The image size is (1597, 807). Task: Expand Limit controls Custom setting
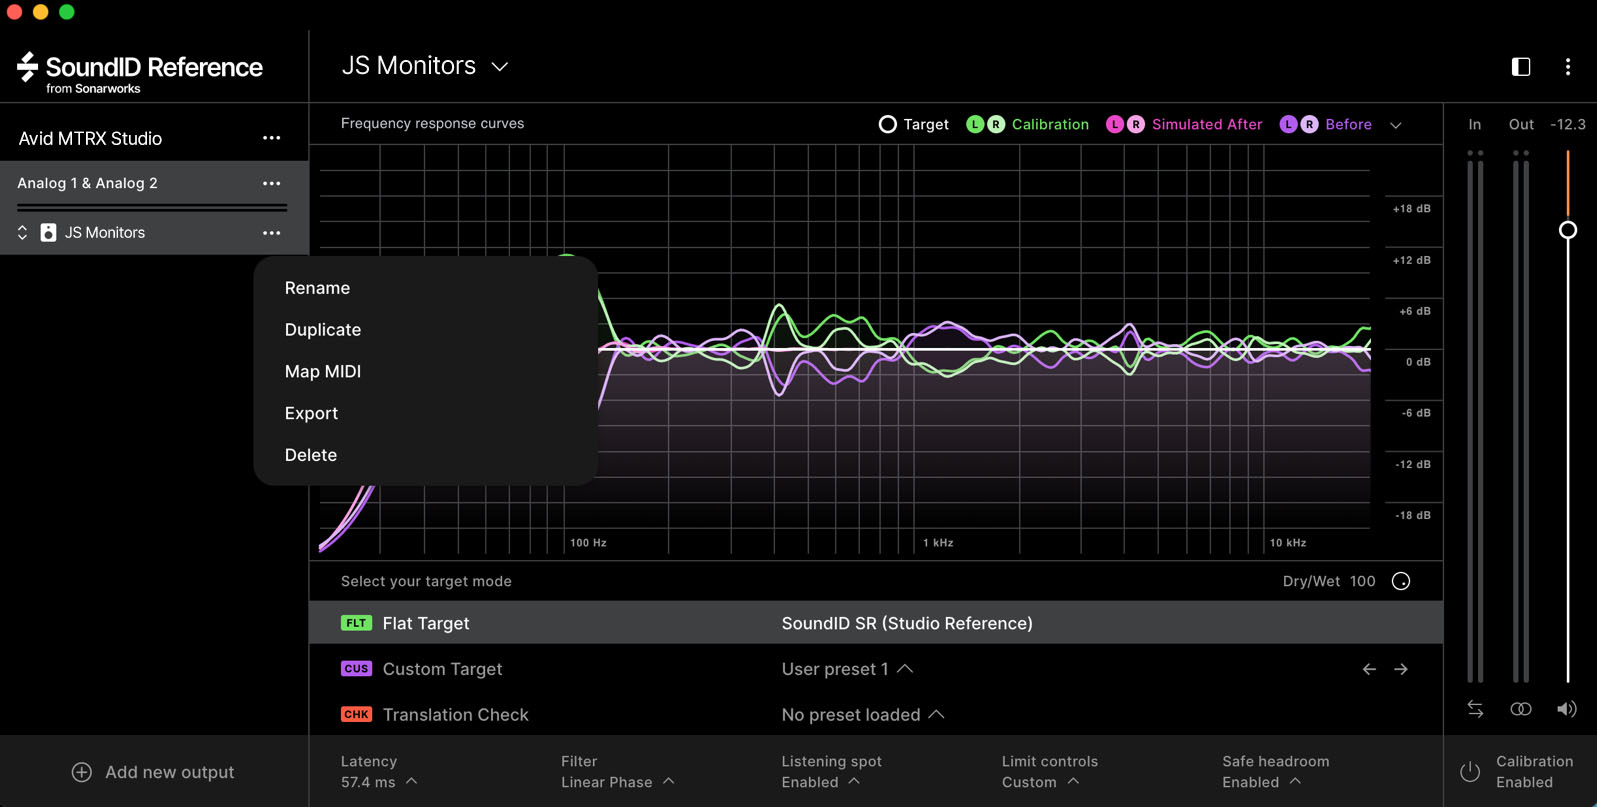1050,772
